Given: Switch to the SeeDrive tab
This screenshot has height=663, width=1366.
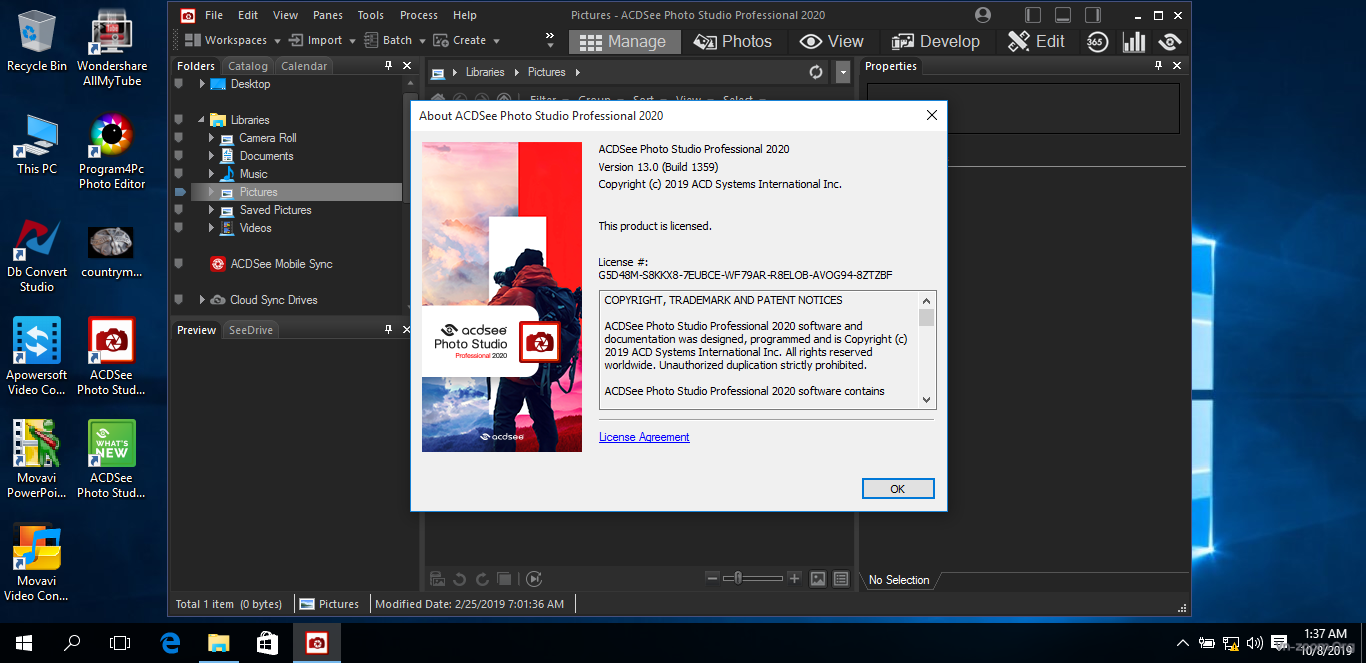Looking at the screenshot, I should point(250,330).
